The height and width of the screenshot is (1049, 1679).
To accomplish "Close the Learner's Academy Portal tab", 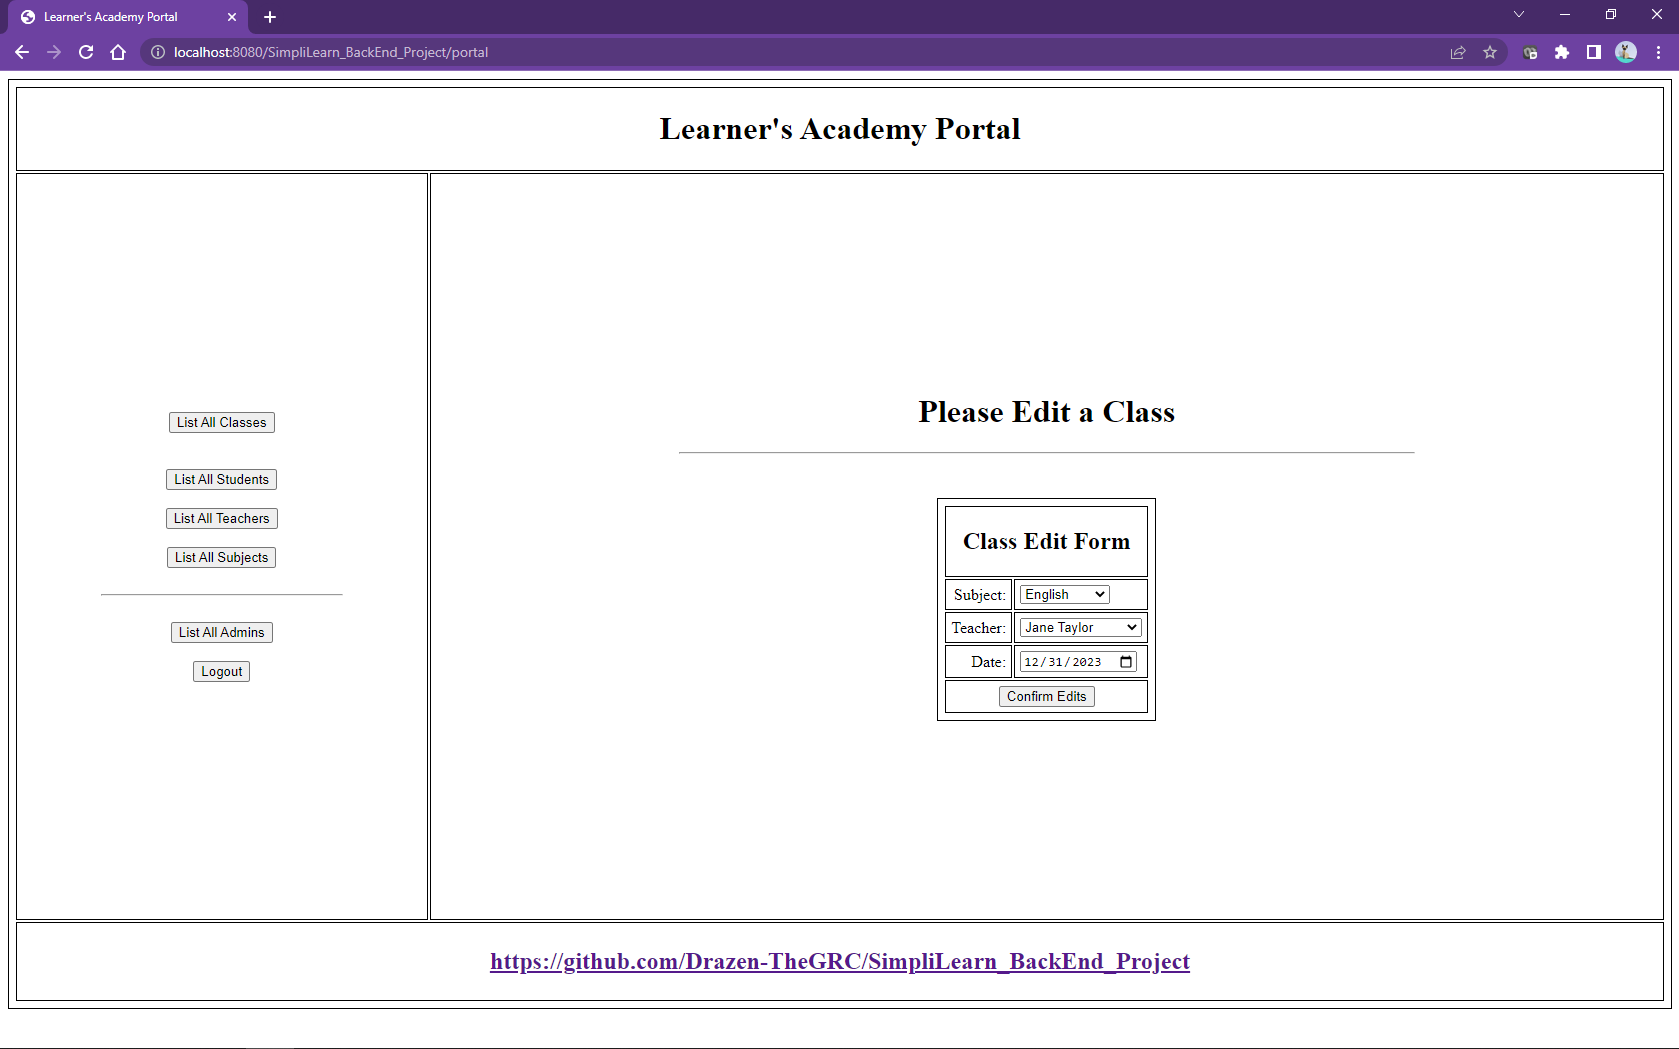I will [232, 17].
